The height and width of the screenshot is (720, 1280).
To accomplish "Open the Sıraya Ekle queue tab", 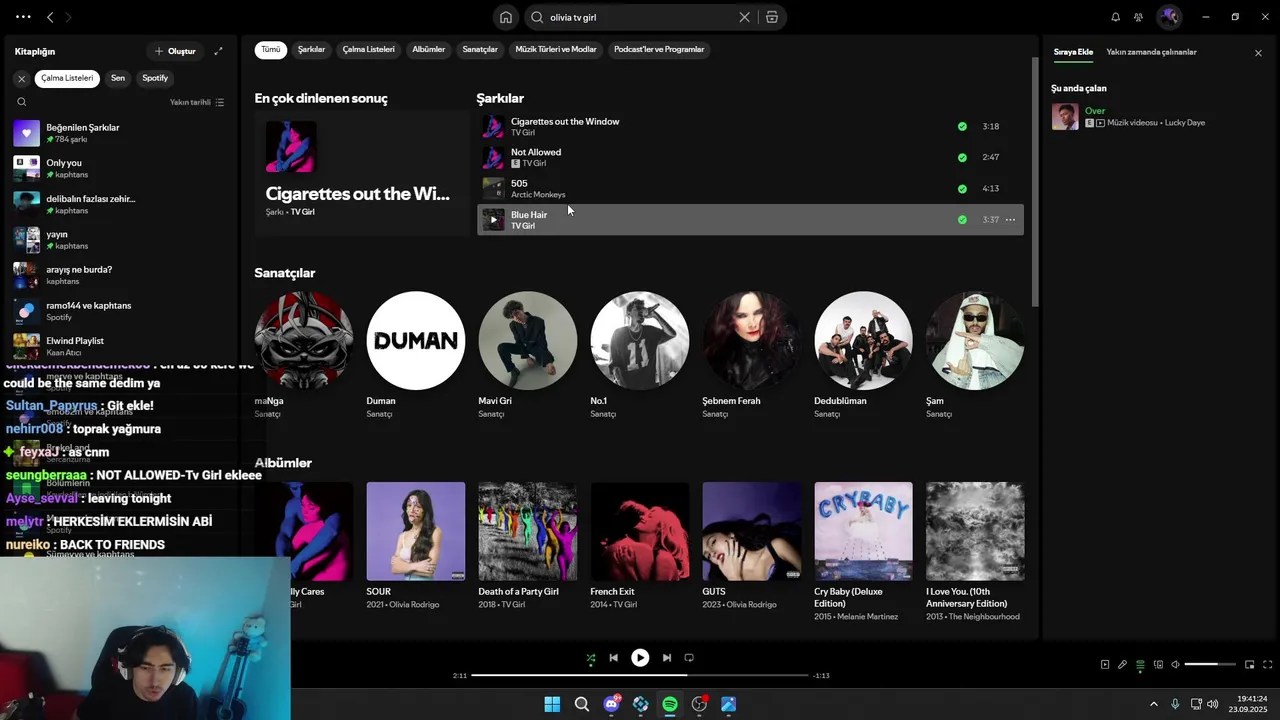I will (1073, 52).
